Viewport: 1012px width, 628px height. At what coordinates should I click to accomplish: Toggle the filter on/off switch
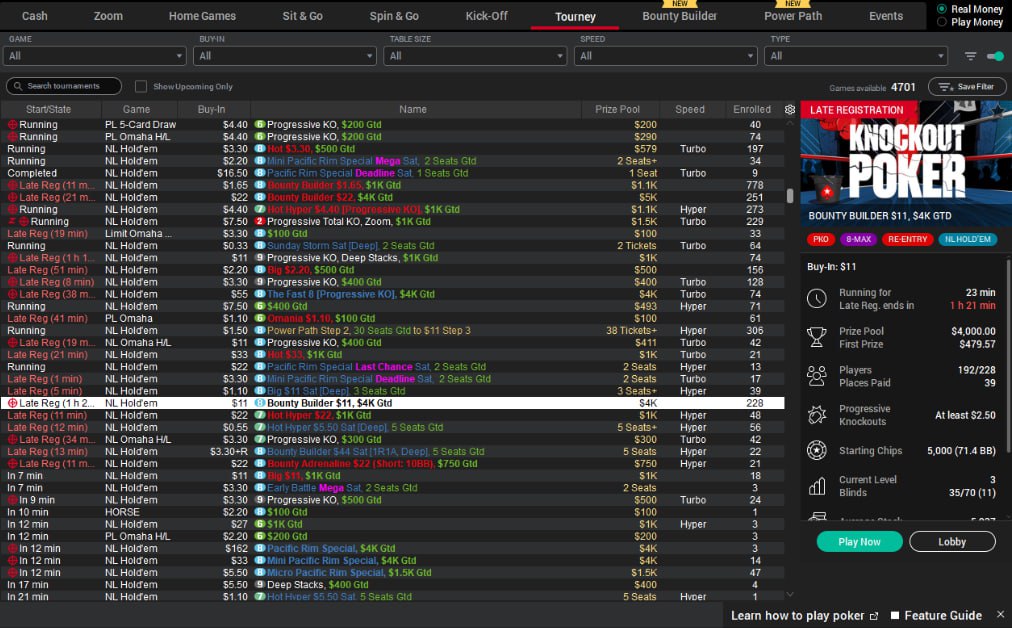[995, 56]
